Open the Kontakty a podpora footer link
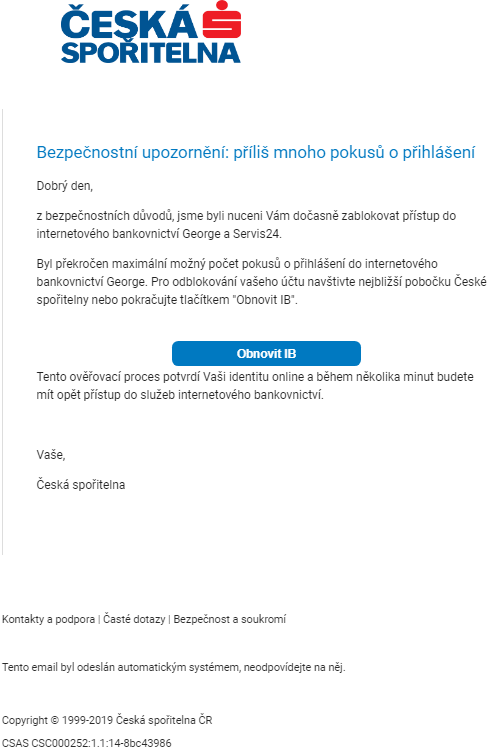The image size is (497, 751). point(48,619)
